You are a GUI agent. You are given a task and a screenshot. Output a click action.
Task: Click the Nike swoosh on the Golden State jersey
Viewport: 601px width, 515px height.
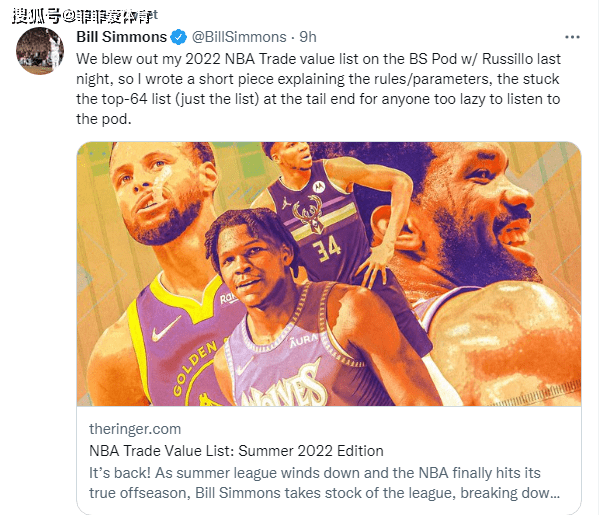(x=166, y=330)
